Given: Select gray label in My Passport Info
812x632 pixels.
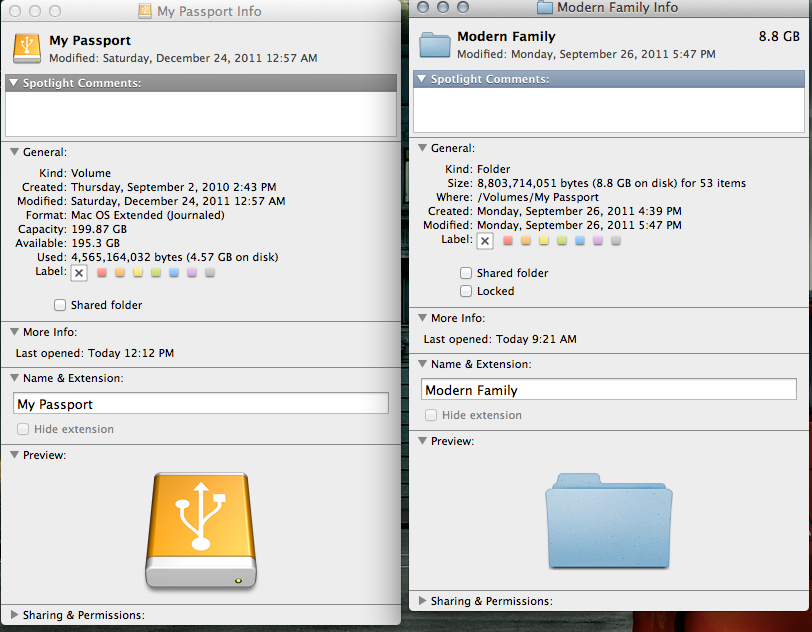Looking at the screenshot, I should (210, 272).
